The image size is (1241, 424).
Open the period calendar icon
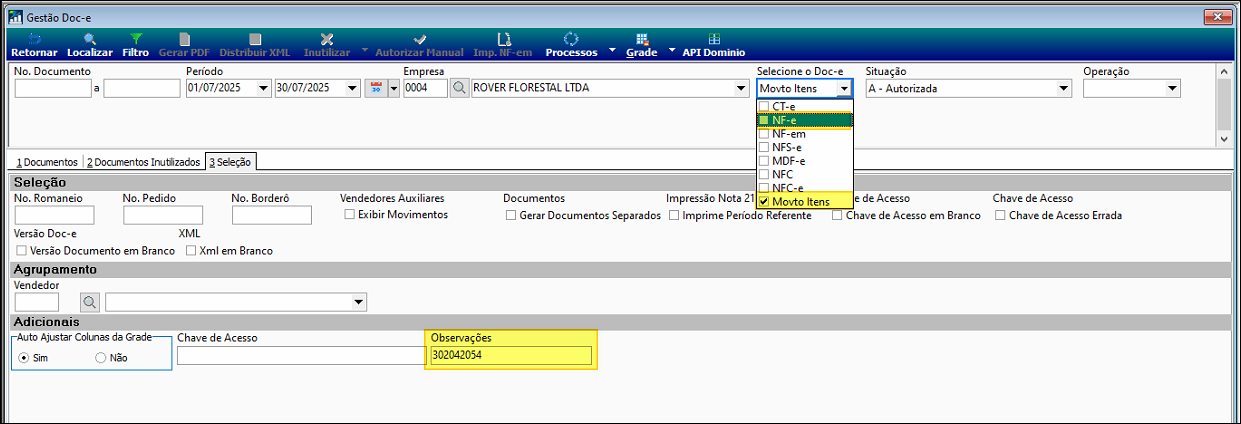point(378,88)
